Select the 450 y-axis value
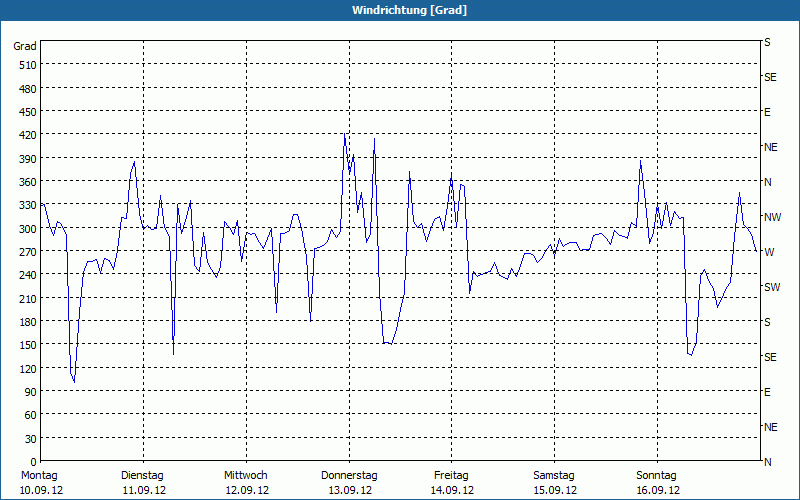This screenshot has height=500, width=800. tap(28, 112)
